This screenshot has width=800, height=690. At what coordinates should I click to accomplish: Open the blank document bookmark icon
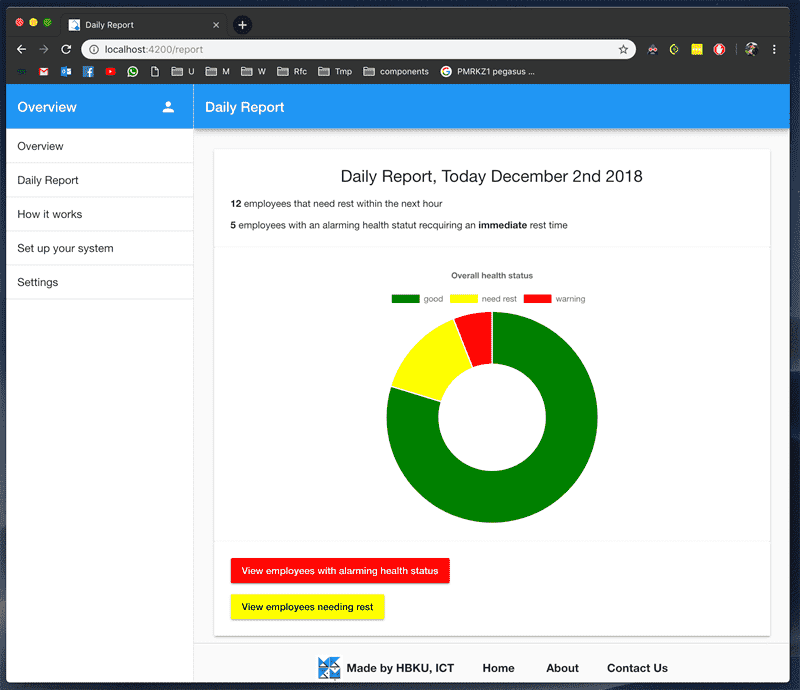click(x=155, y=71)
